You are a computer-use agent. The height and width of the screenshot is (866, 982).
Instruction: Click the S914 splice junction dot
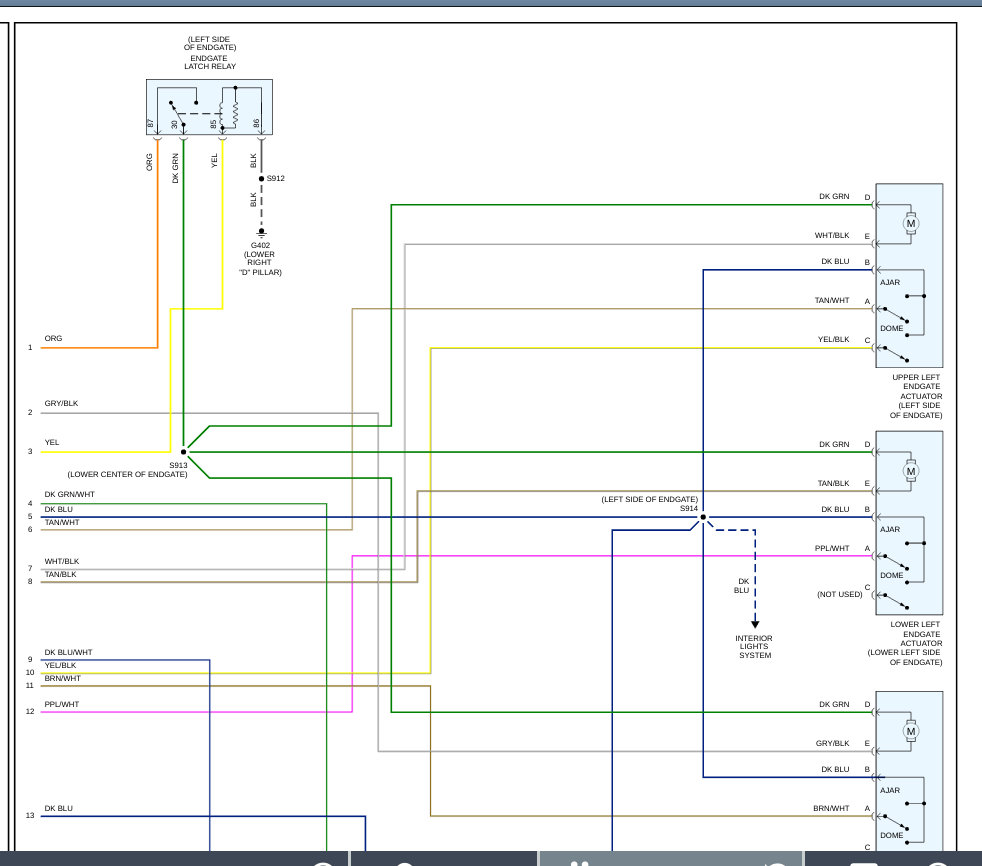(703, 517)
